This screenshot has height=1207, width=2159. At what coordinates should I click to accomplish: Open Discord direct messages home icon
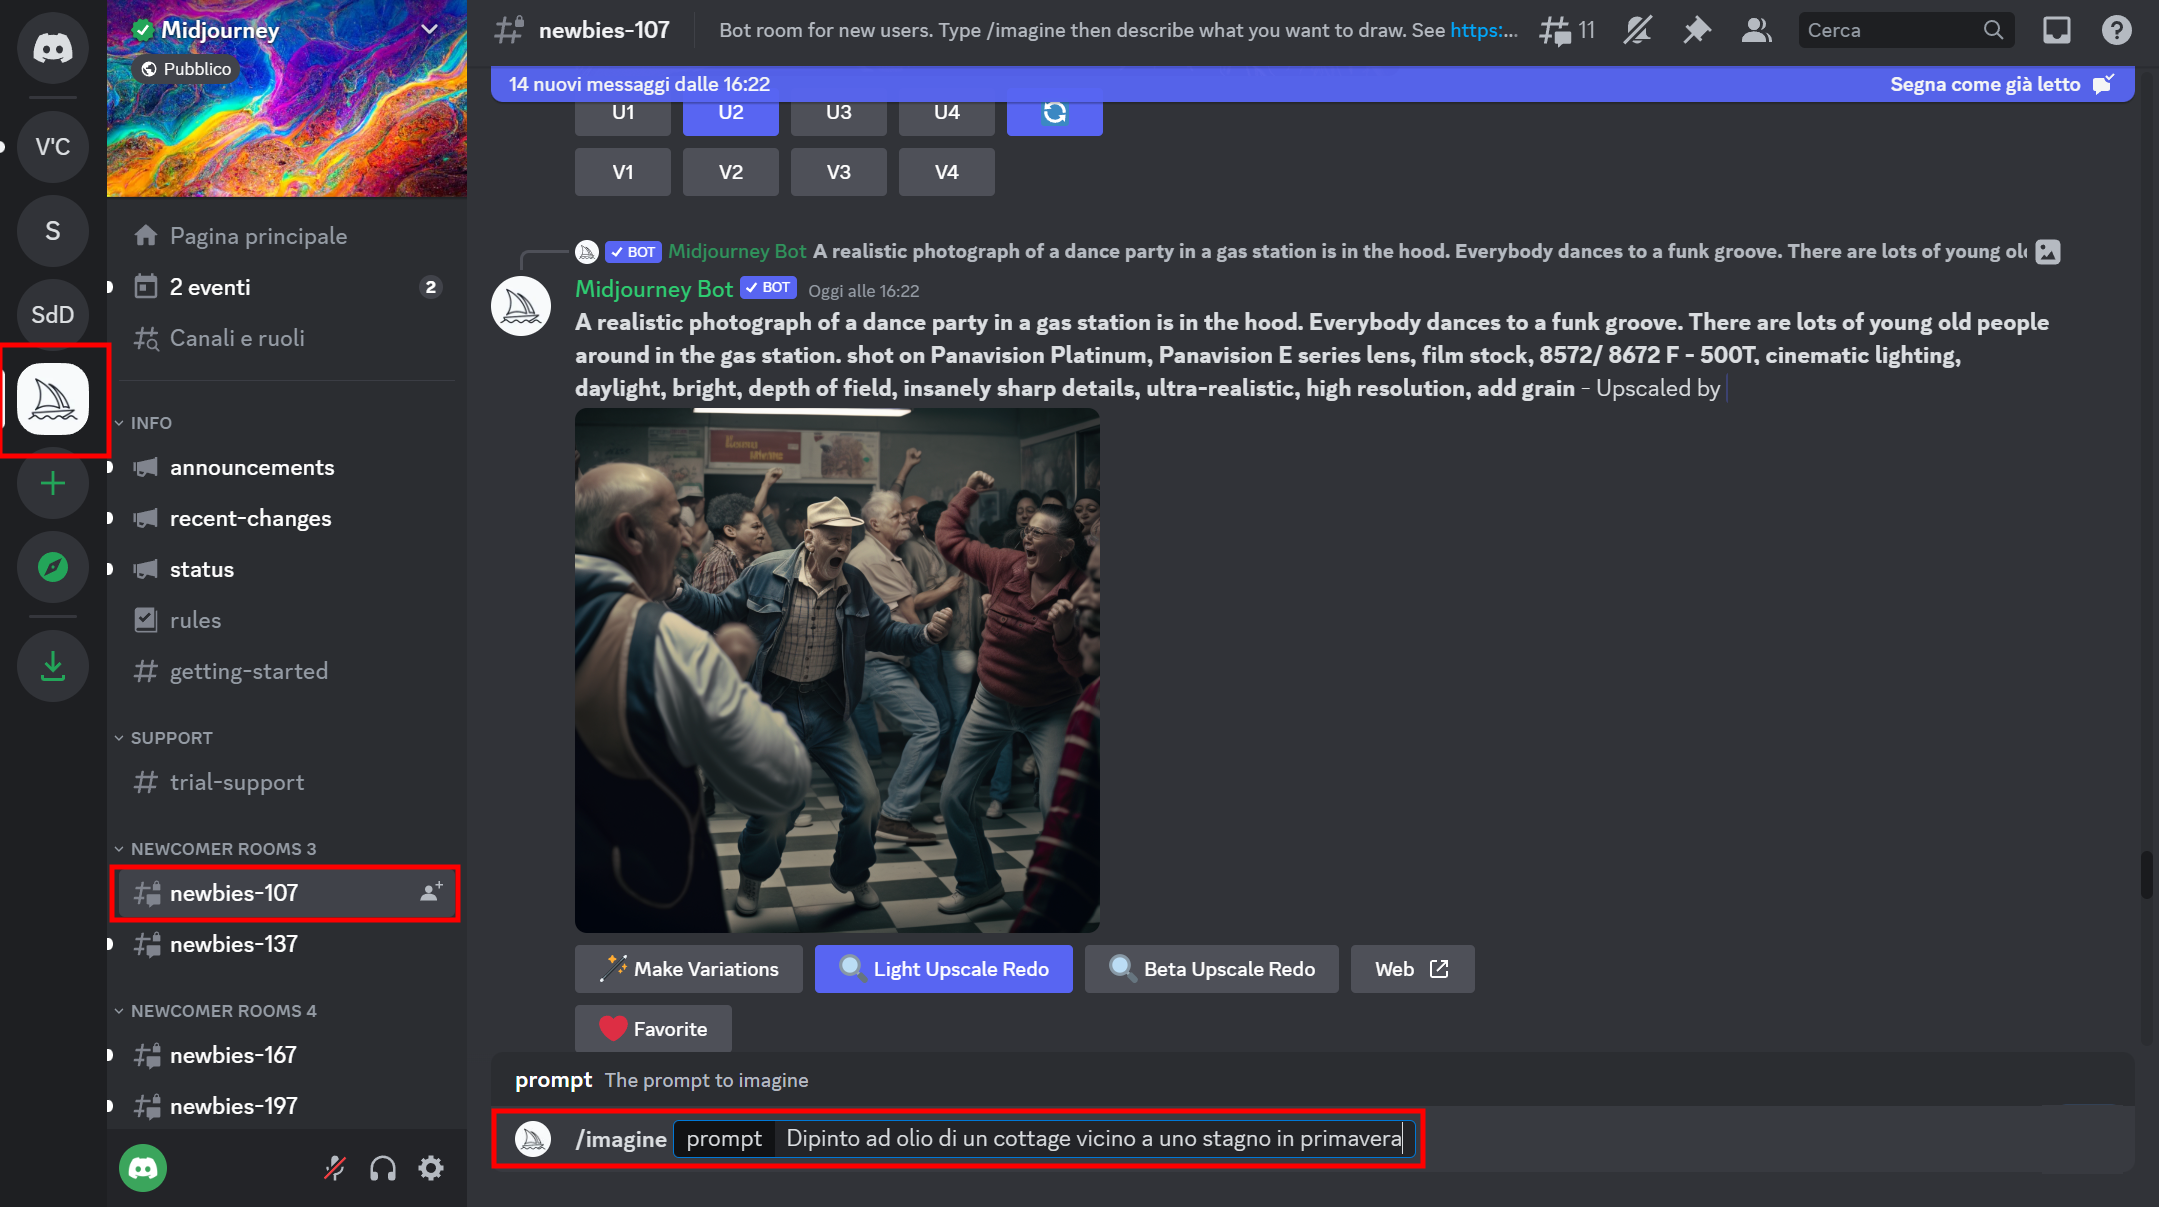pos(52,47)
